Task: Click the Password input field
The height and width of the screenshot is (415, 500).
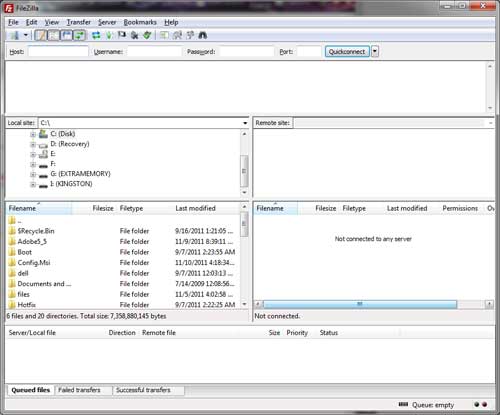Action: click(x=247, y=52)
